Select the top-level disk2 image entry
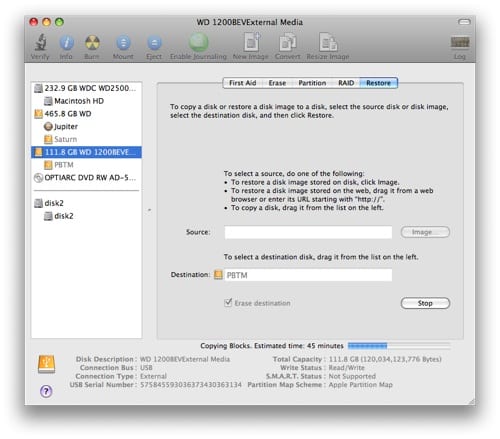This screenshot has height=439, width=500. point(86,203)
